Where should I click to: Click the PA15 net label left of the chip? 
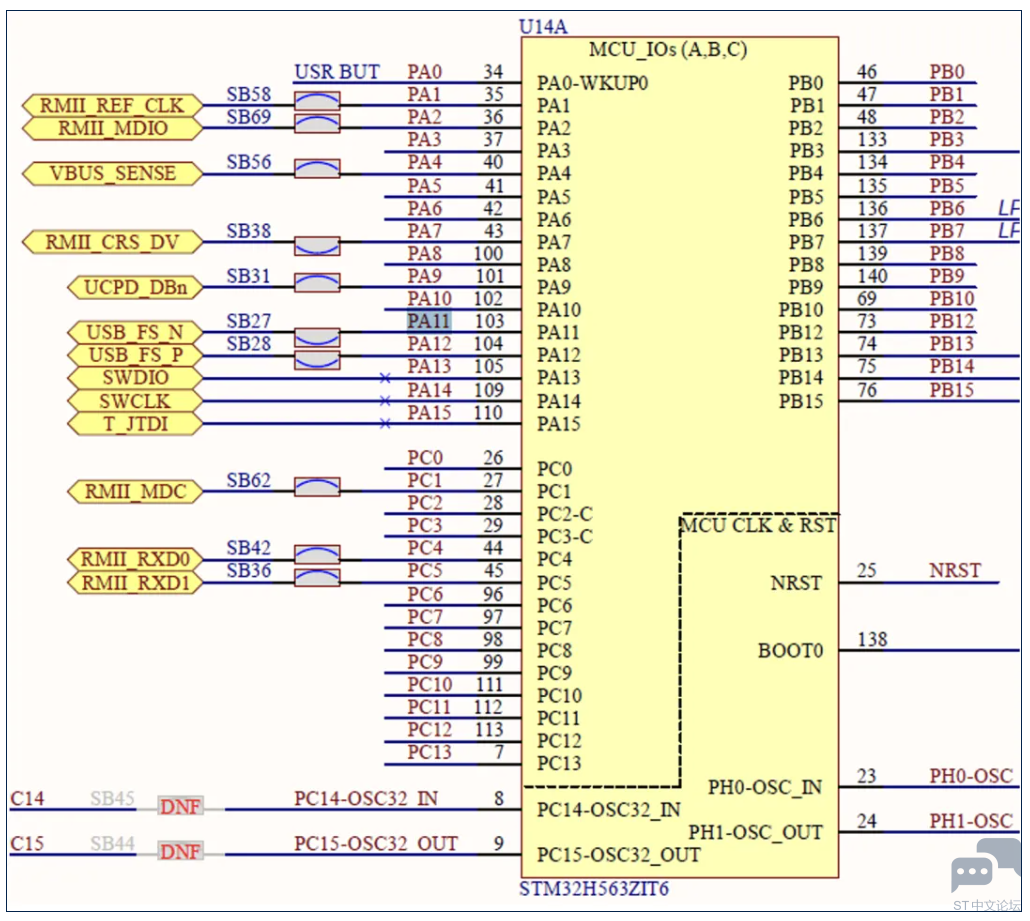(429, 413)
